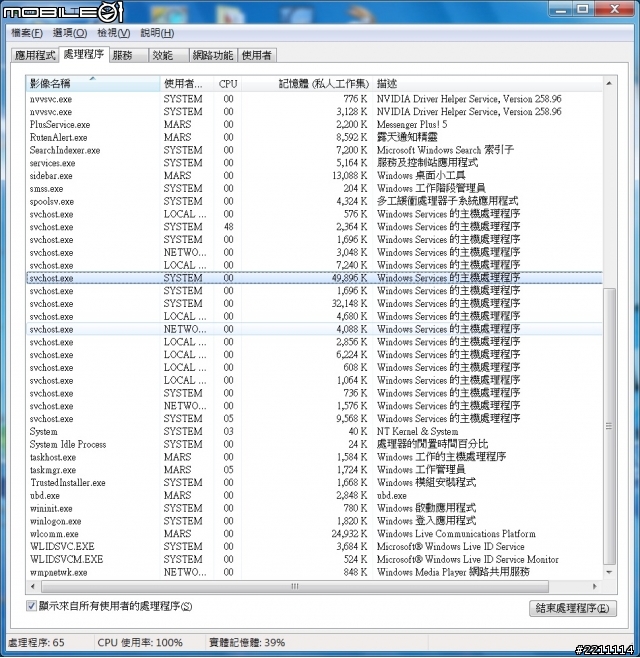The image size is (640, 658).
Task: Select svchost.exe with 9,568 K memory
Action: click(314, 419)
